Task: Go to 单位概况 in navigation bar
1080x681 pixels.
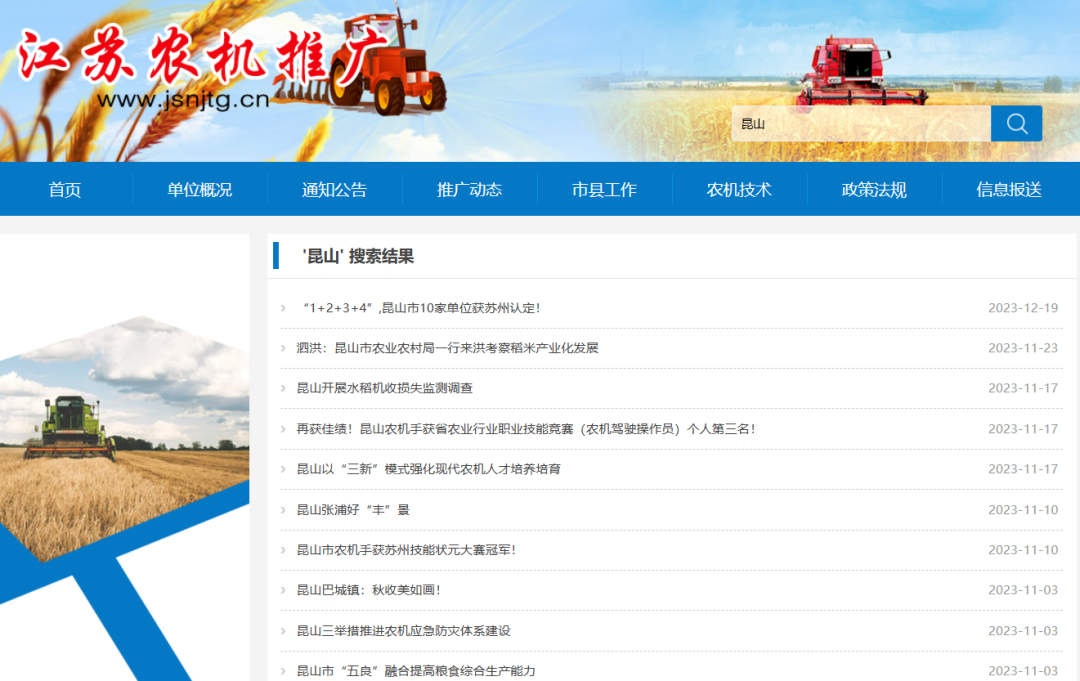Action: [200, 190]
